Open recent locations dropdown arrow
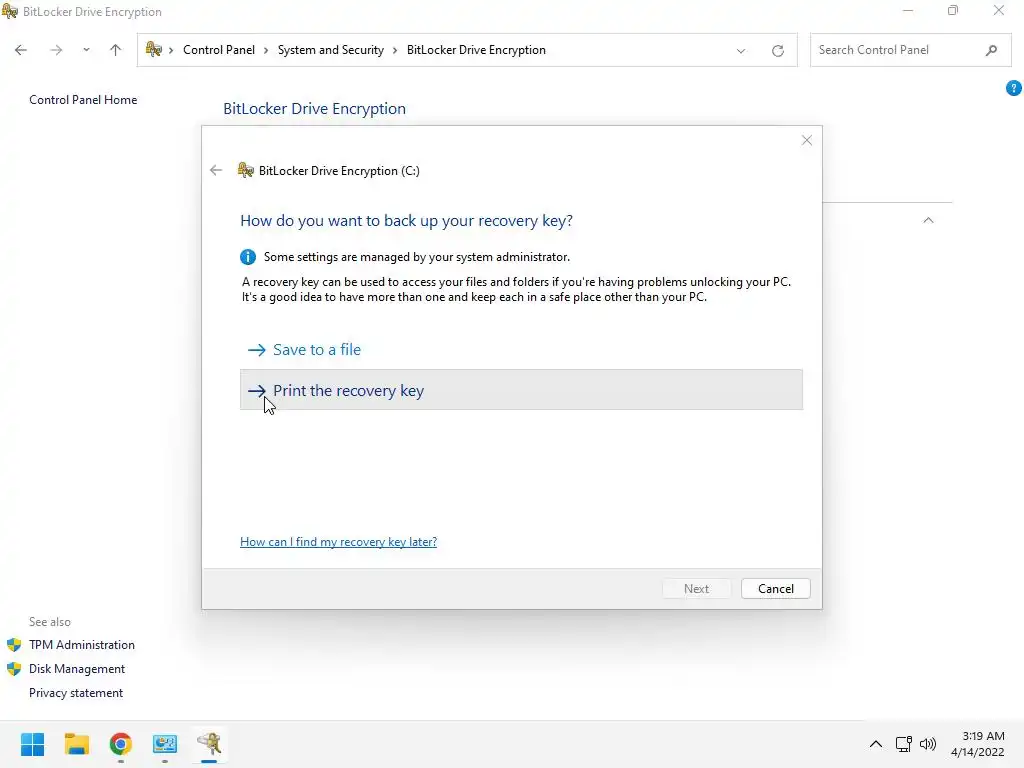Screen dimensions: 1024x768 [86, 50]
